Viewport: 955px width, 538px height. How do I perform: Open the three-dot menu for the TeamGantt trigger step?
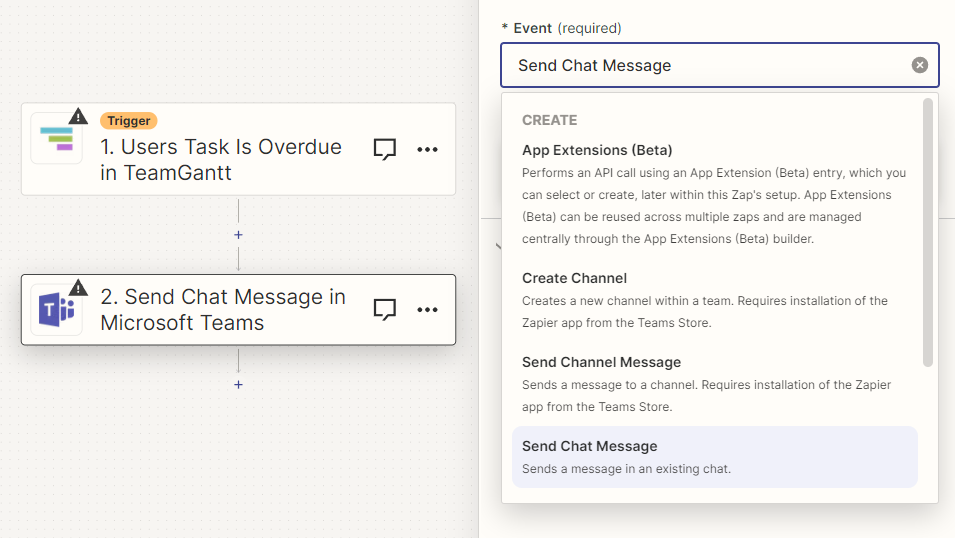(x=427, y=149)
